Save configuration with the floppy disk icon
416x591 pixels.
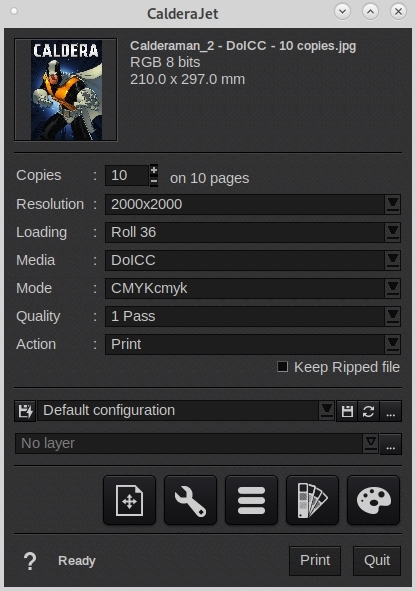pos(347,411)
